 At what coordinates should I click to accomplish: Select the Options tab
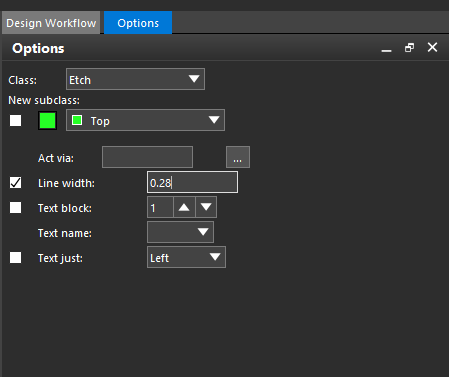[x=138, y=23]
